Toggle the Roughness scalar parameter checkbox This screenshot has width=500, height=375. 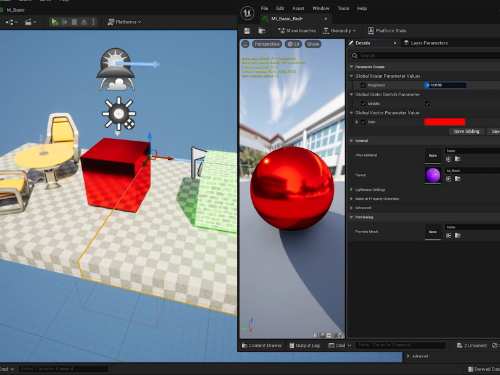point(363,85)
